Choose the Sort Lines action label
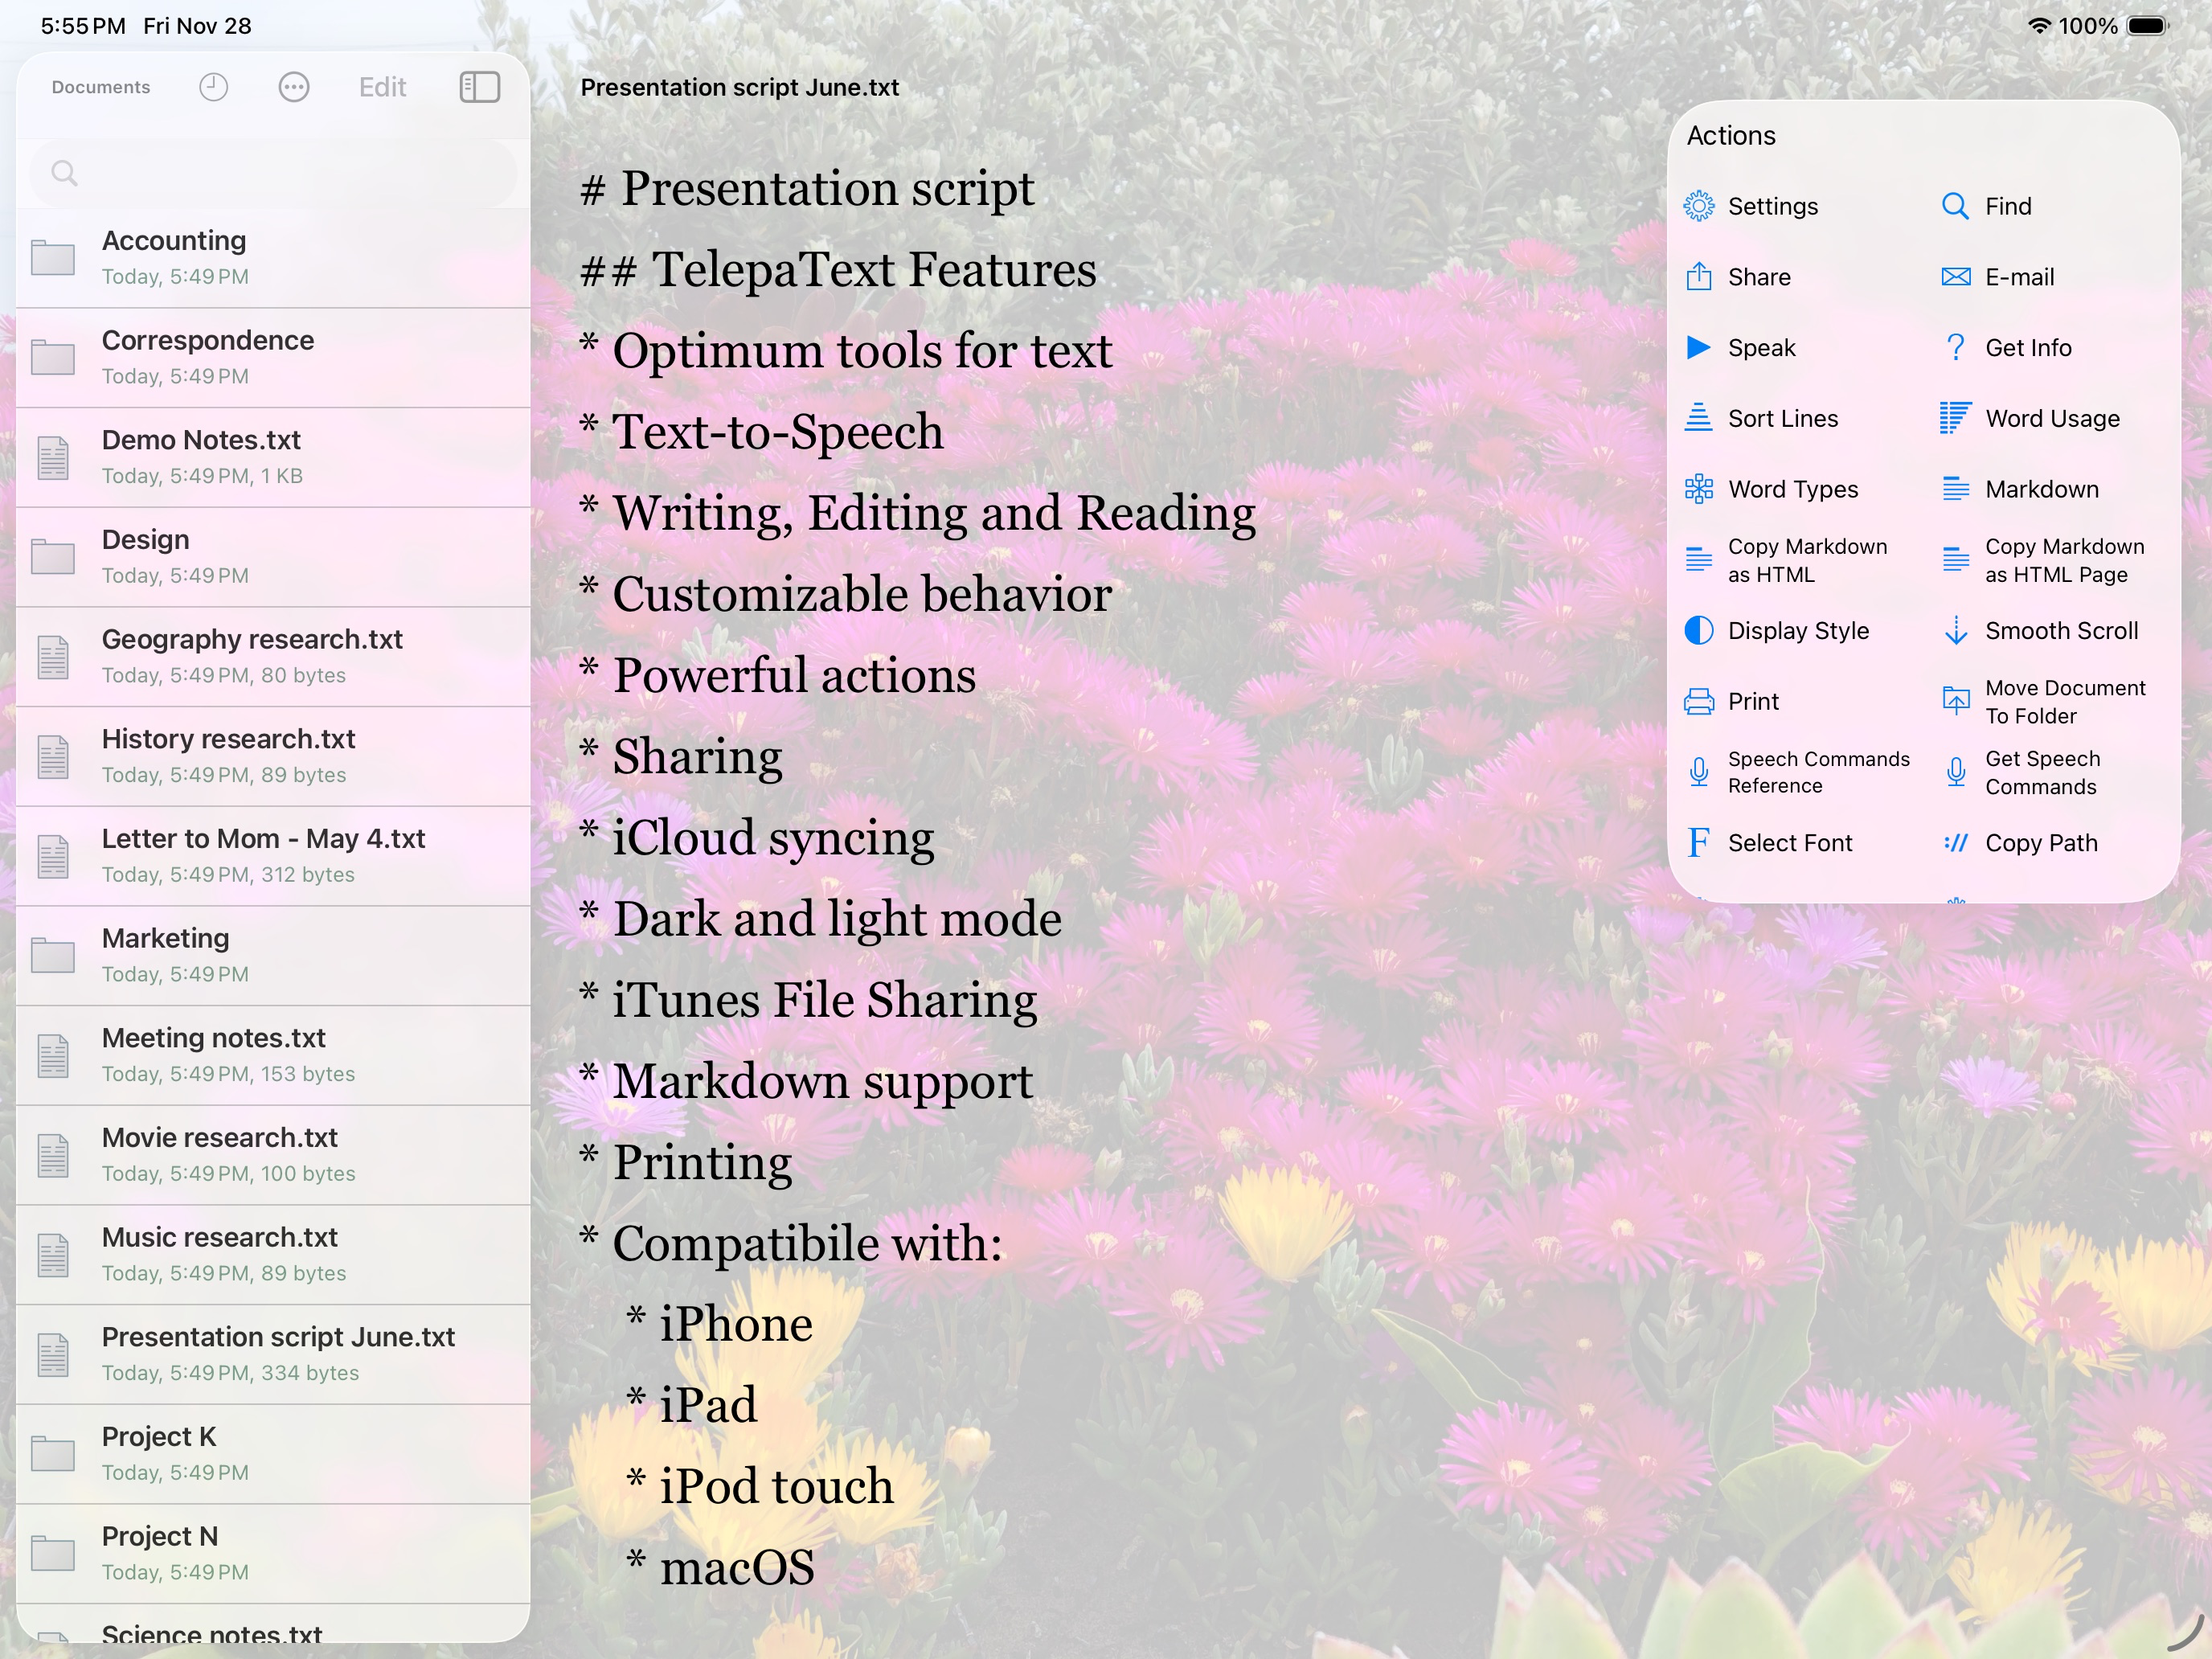The image size is (2212, 1659). (x=1783, y=418)
